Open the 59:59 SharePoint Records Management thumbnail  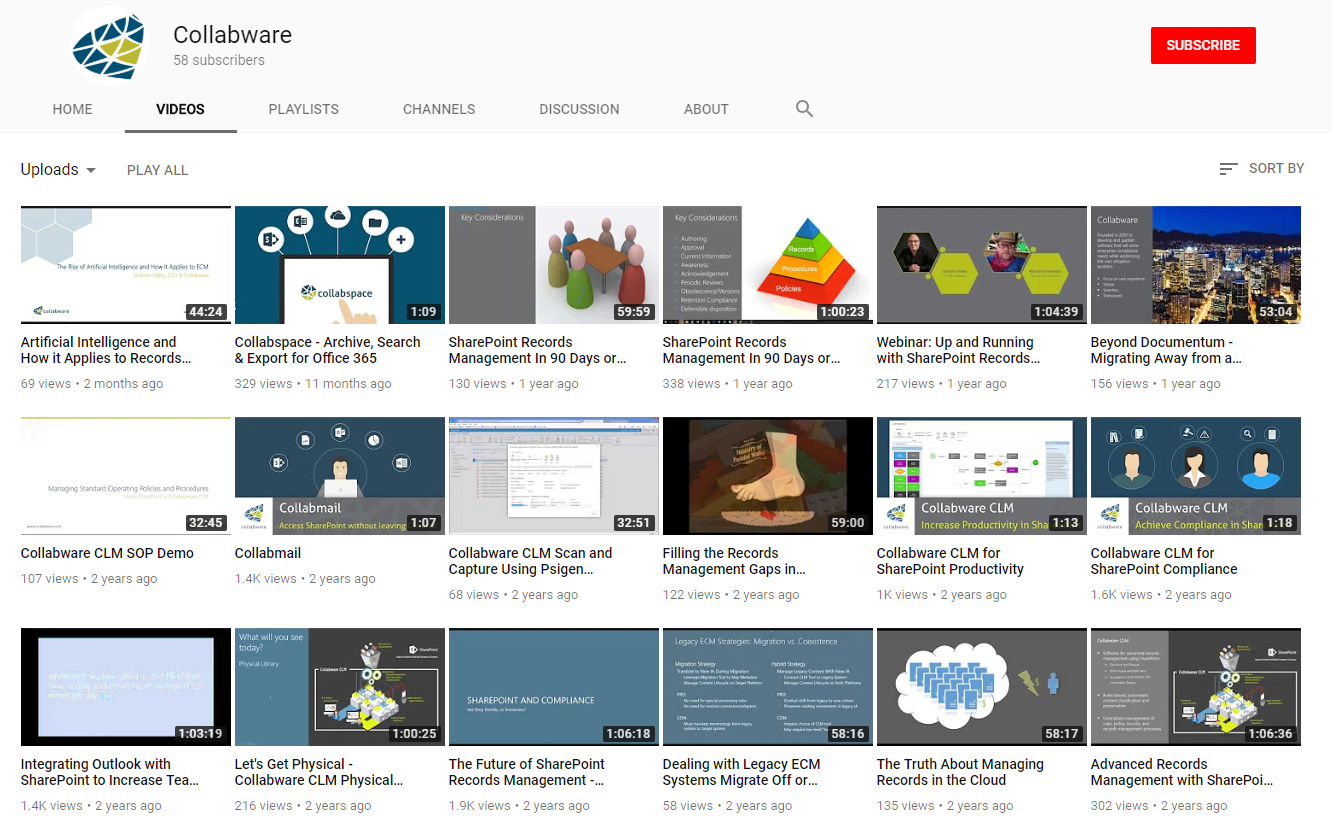point(554,265)
